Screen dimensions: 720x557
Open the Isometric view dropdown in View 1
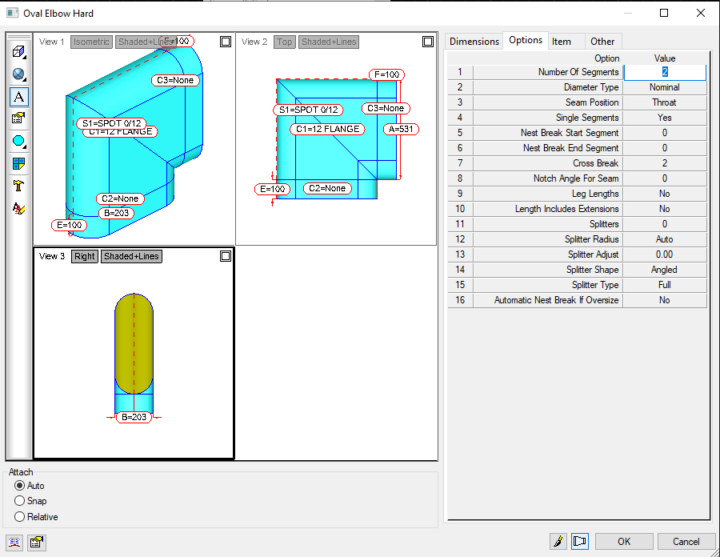(91, 42)
